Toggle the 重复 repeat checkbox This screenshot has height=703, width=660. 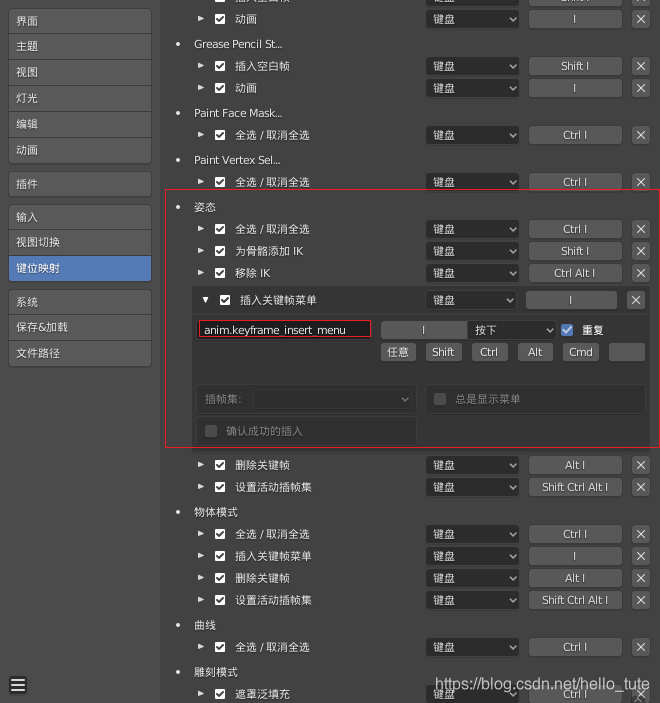click(x=567, y=330)
